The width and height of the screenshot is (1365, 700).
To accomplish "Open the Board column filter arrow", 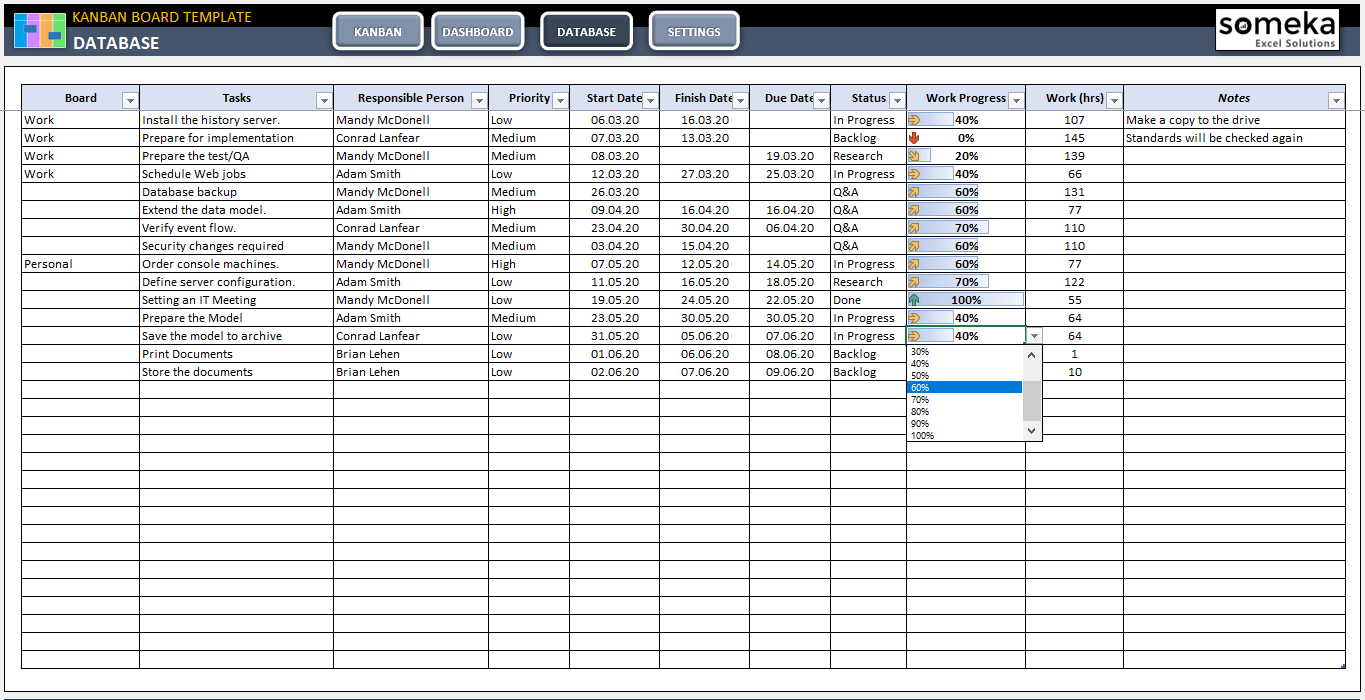I will (129, 100).
